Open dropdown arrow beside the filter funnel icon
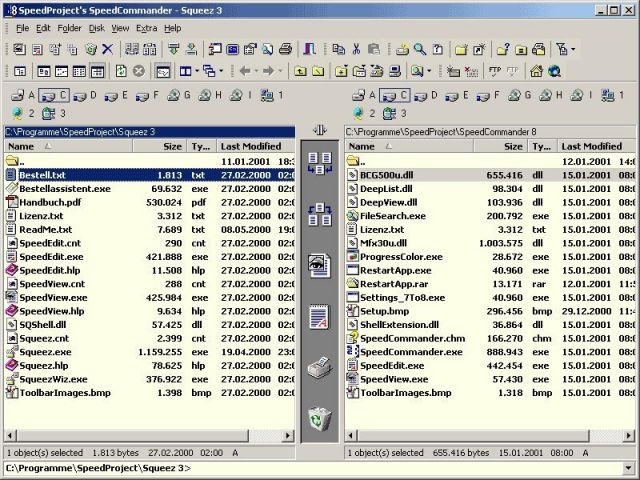 (x=573, y=50)
